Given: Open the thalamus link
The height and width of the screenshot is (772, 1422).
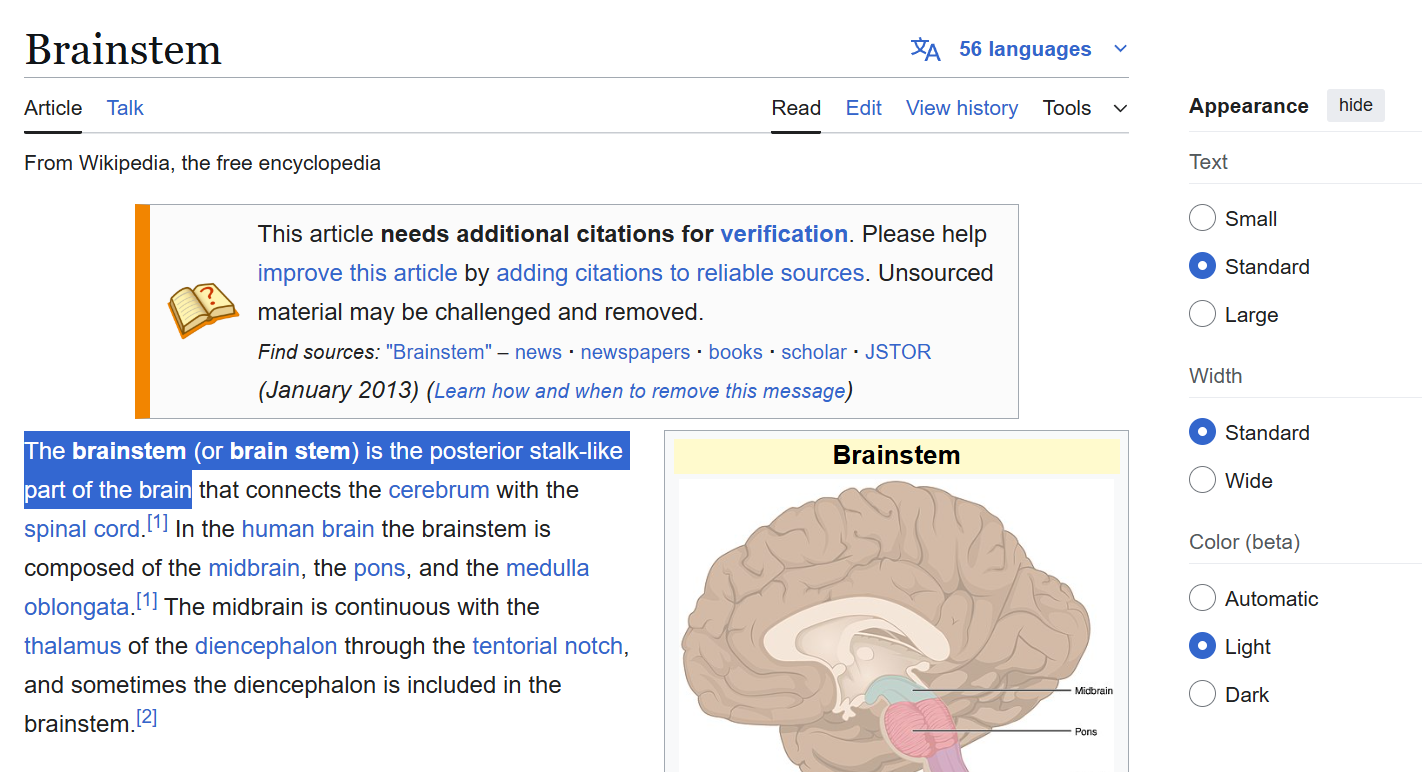Looking at the screenshot, I should point(72,646).
